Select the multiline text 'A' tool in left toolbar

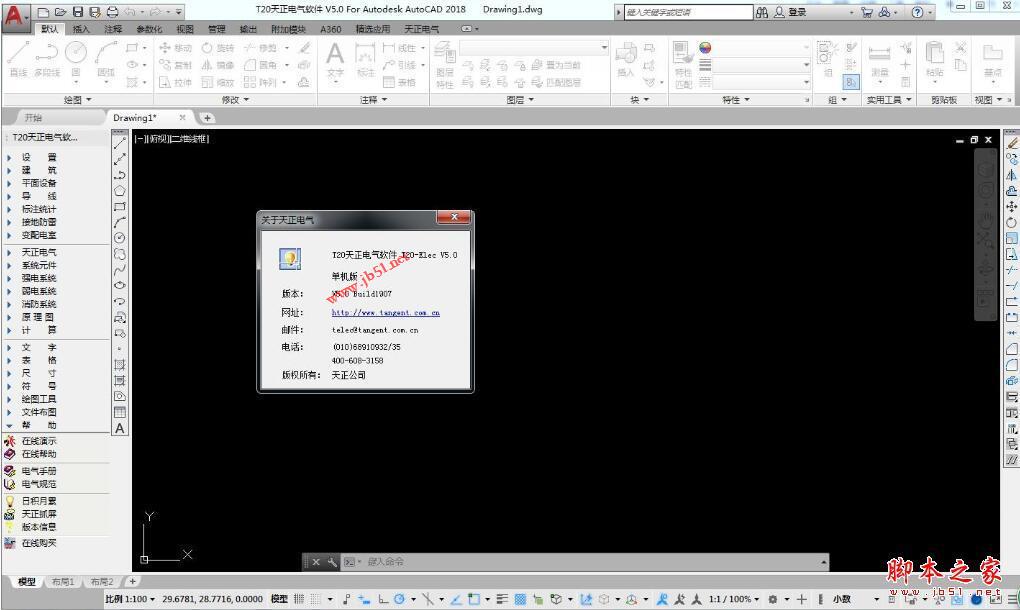click(x=120, y=428)
